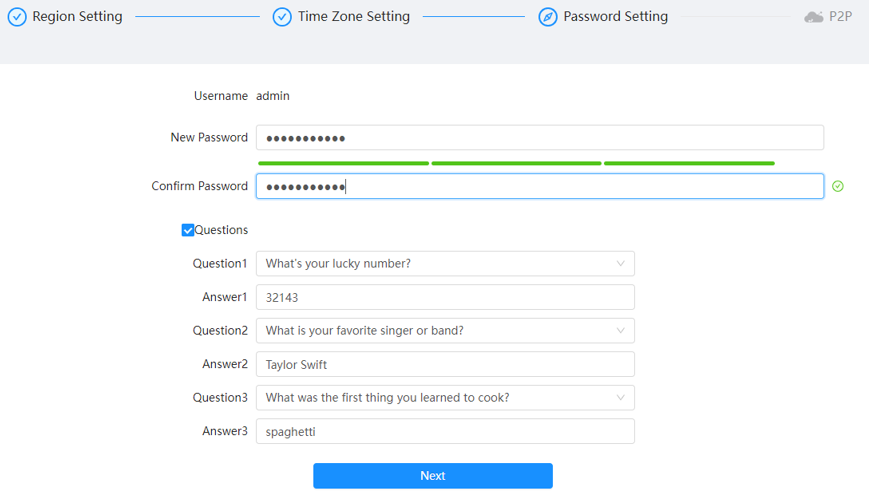The height and width of the screenshot is (499, 870).
Task: Click the green password match check icon
Action: 838,186
